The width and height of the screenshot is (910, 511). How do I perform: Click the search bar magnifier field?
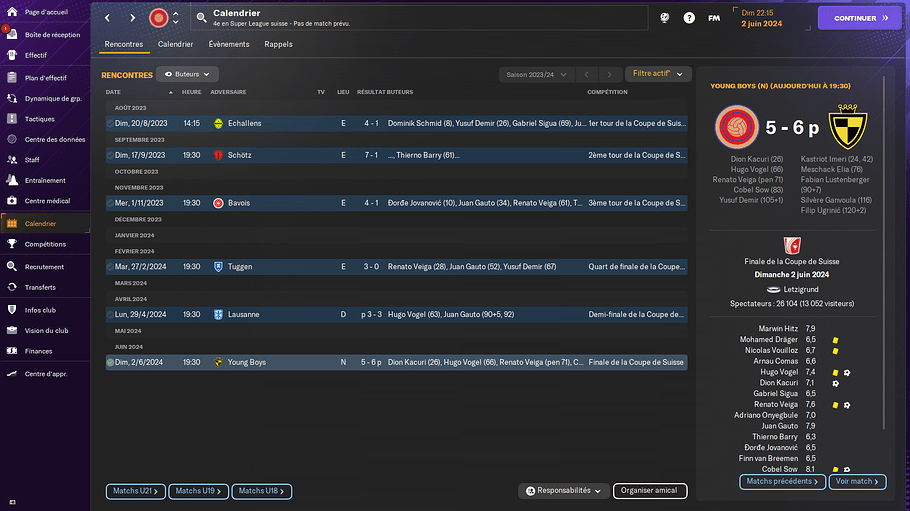201,18
